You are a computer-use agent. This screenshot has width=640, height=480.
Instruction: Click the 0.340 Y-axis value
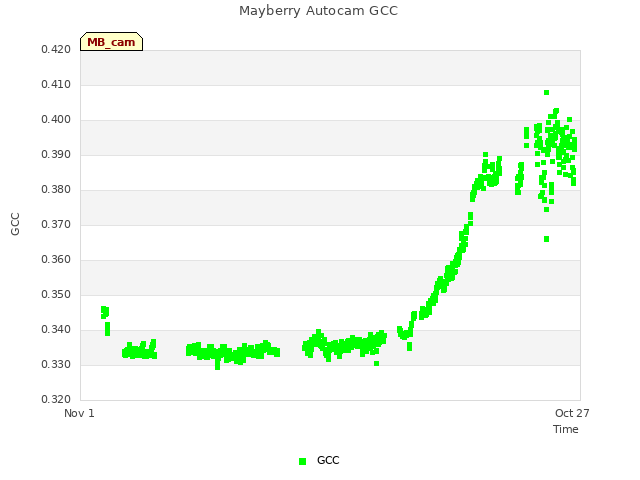click(56, 329)
